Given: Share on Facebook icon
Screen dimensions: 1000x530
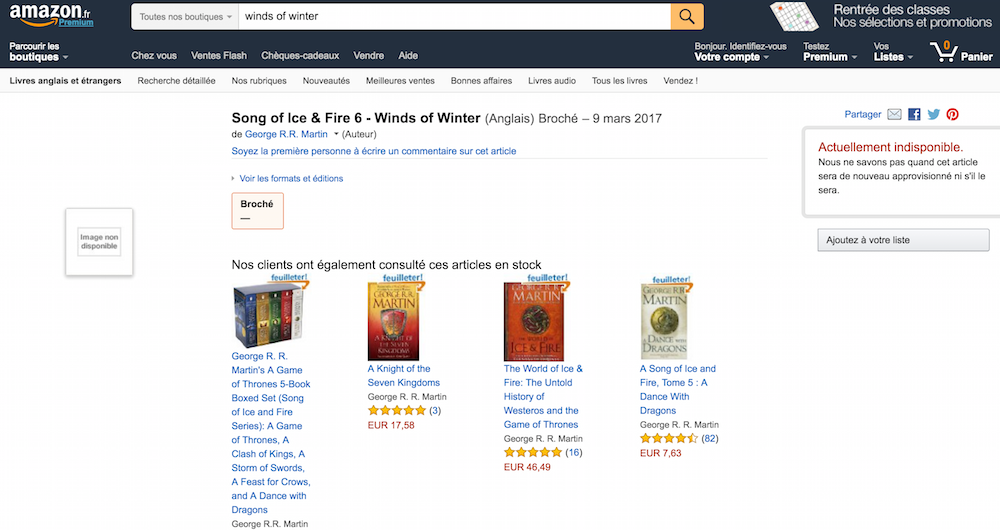Looking at the screenshot, I should [914, 114].
